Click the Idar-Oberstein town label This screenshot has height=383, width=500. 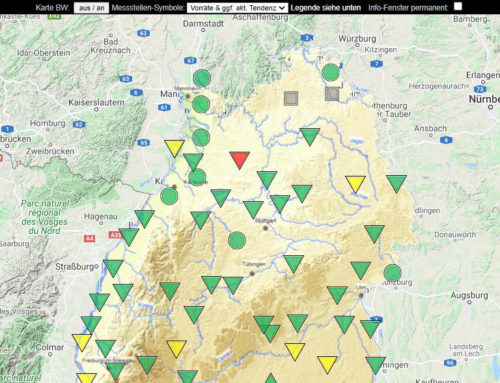point(44,53)
